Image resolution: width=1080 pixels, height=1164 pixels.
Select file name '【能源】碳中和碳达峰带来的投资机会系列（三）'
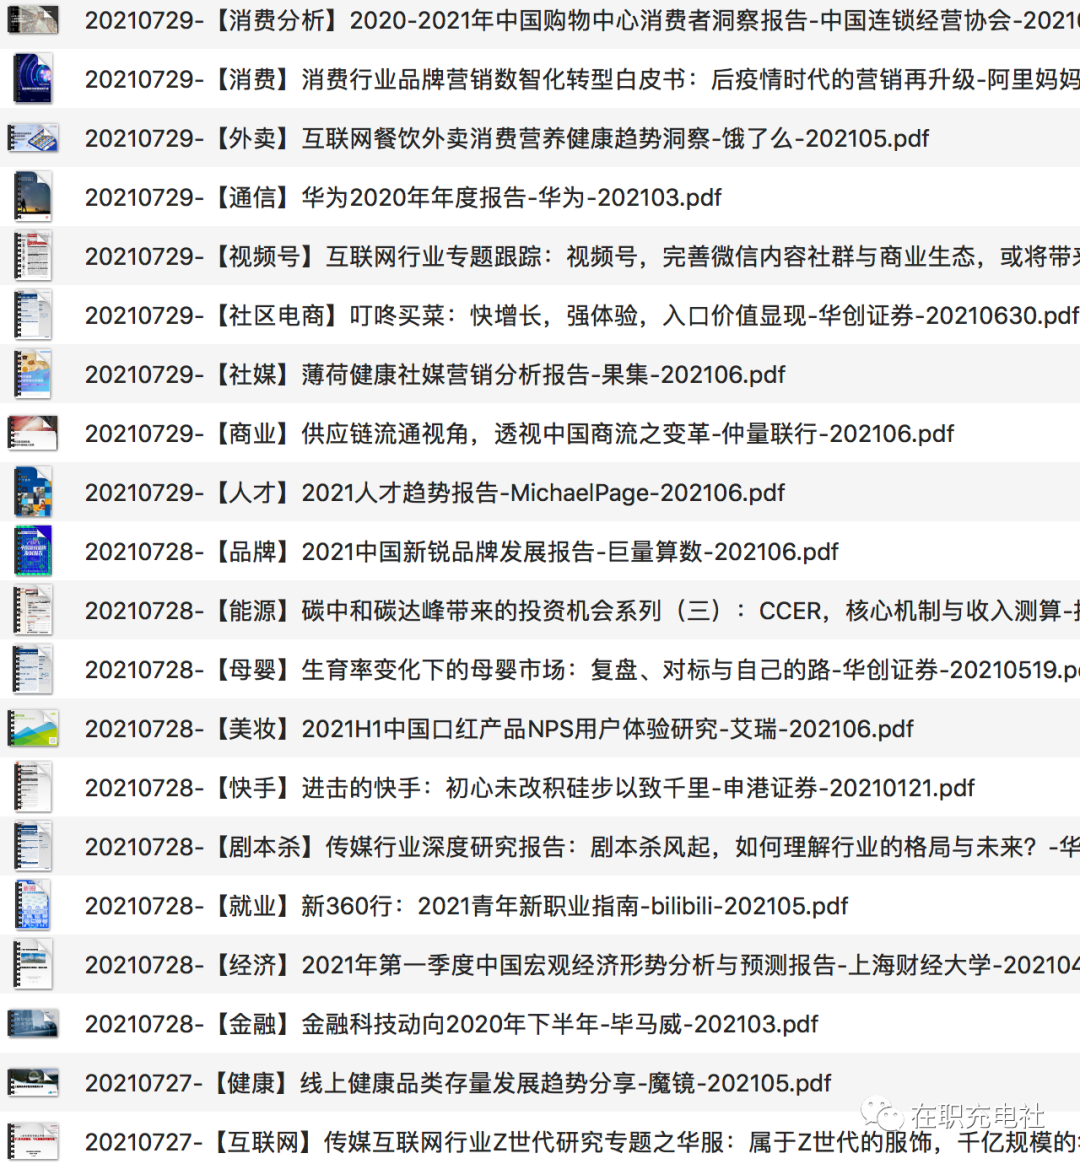[467, 610]
